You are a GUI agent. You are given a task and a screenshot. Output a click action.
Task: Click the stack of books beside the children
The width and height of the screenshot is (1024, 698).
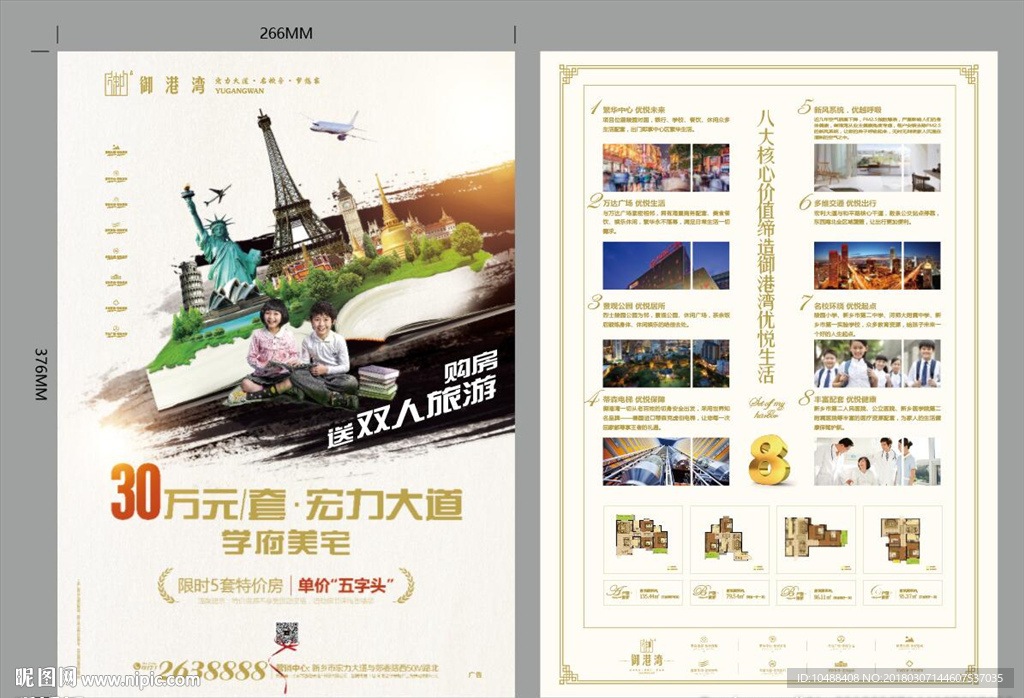377,382
